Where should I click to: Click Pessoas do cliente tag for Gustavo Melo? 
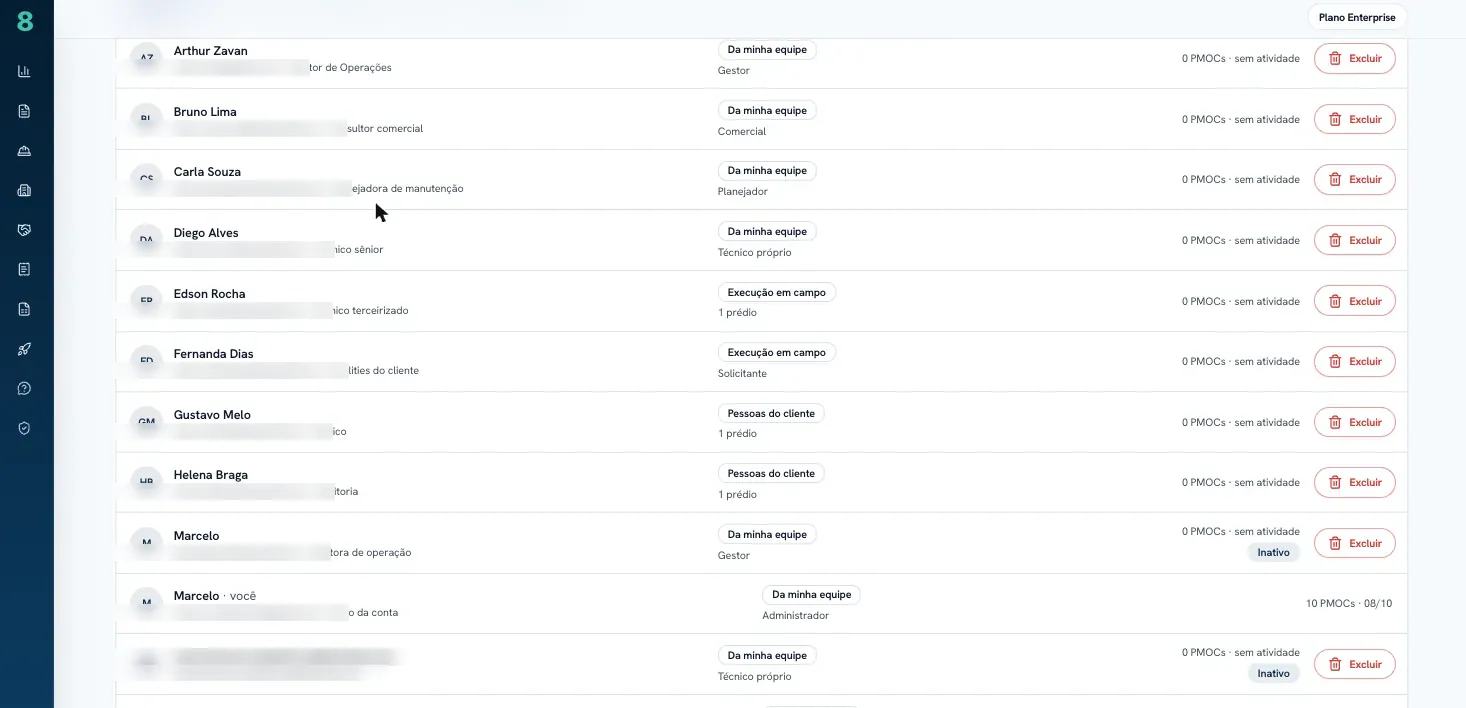[x=771, y=413]
